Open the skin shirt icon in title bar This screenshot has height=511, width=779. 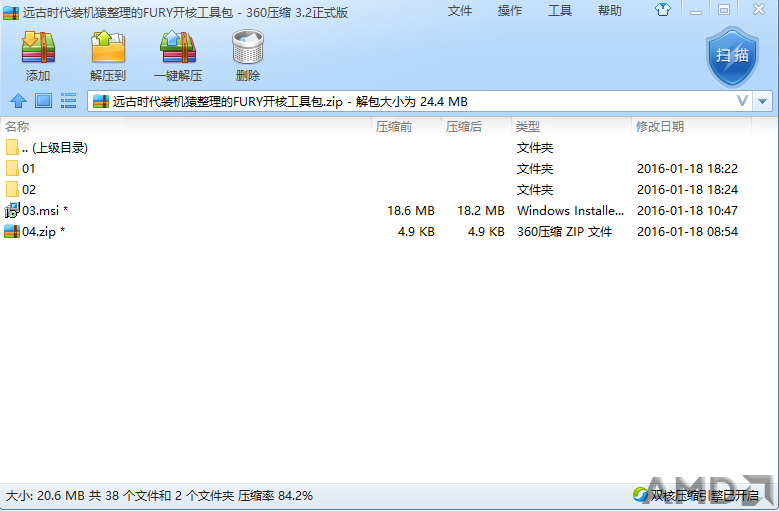[662, 9]
